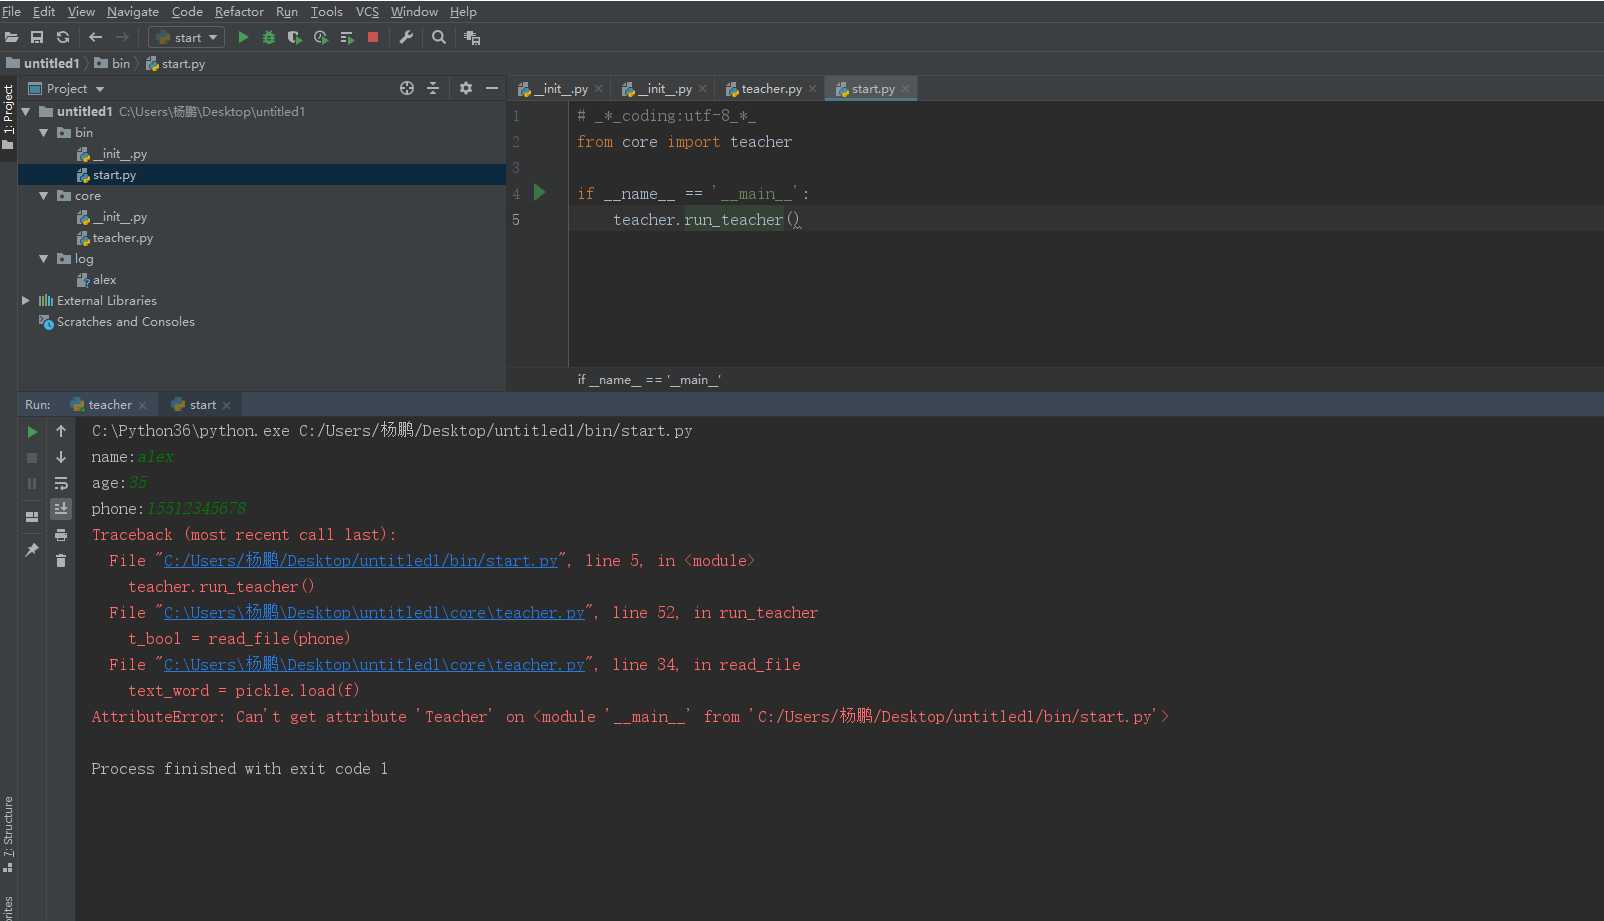Expand External Libraries node
Screen dimensions: 1604x921
(26, 301)
